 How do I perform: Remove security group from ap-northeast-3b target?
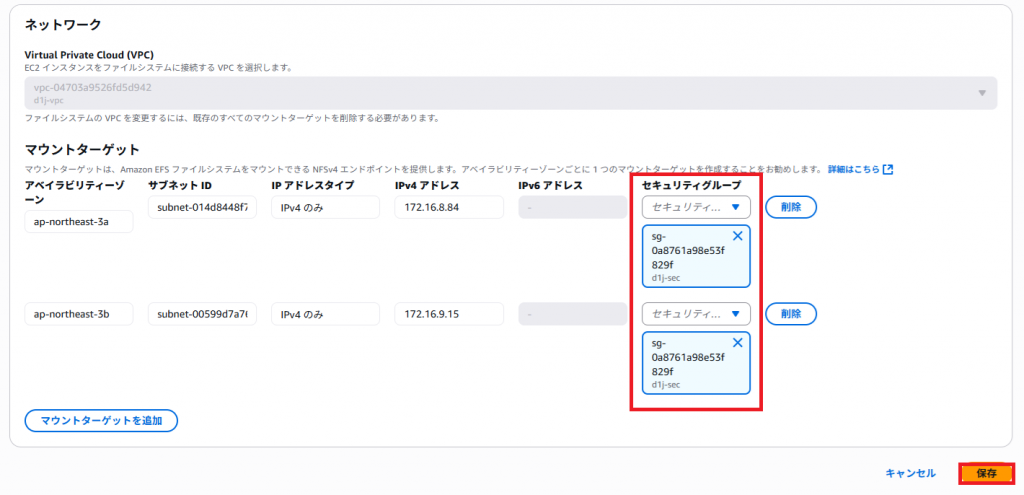[738, 343]
